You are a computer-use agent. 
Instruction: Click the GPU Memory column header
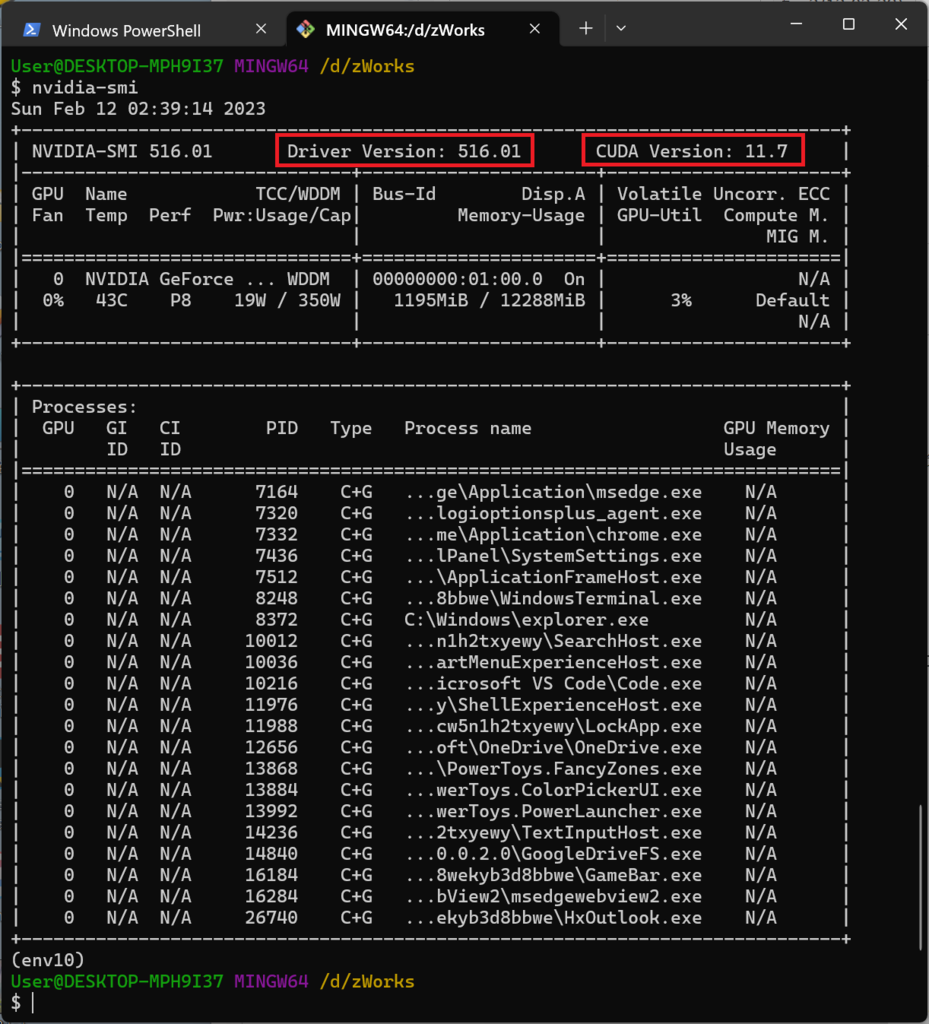tap(776, 428)
